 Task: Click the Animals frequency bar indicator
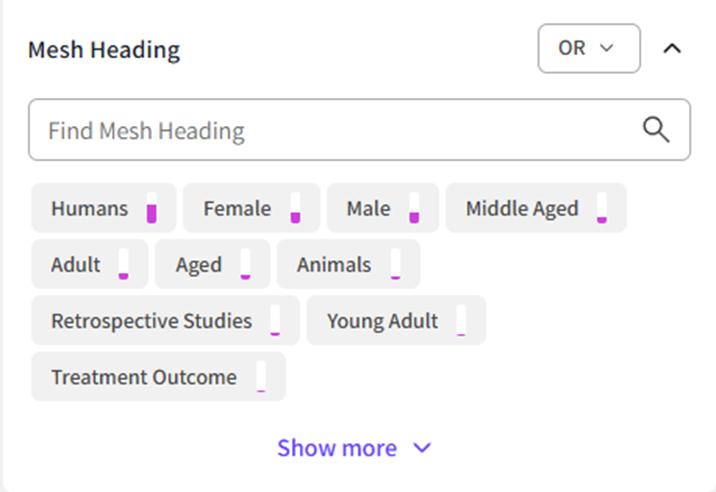pos(395,265)
